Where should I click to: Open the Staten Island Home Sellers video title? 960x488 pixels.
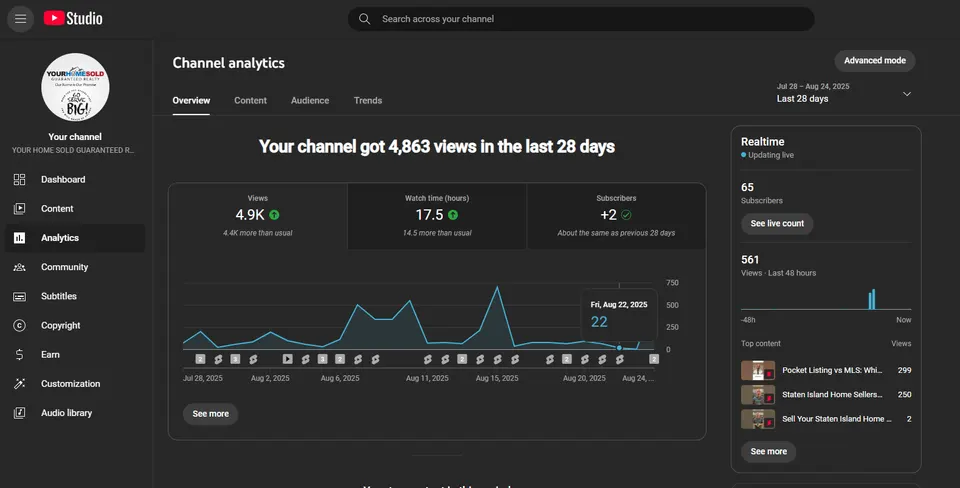832,395
